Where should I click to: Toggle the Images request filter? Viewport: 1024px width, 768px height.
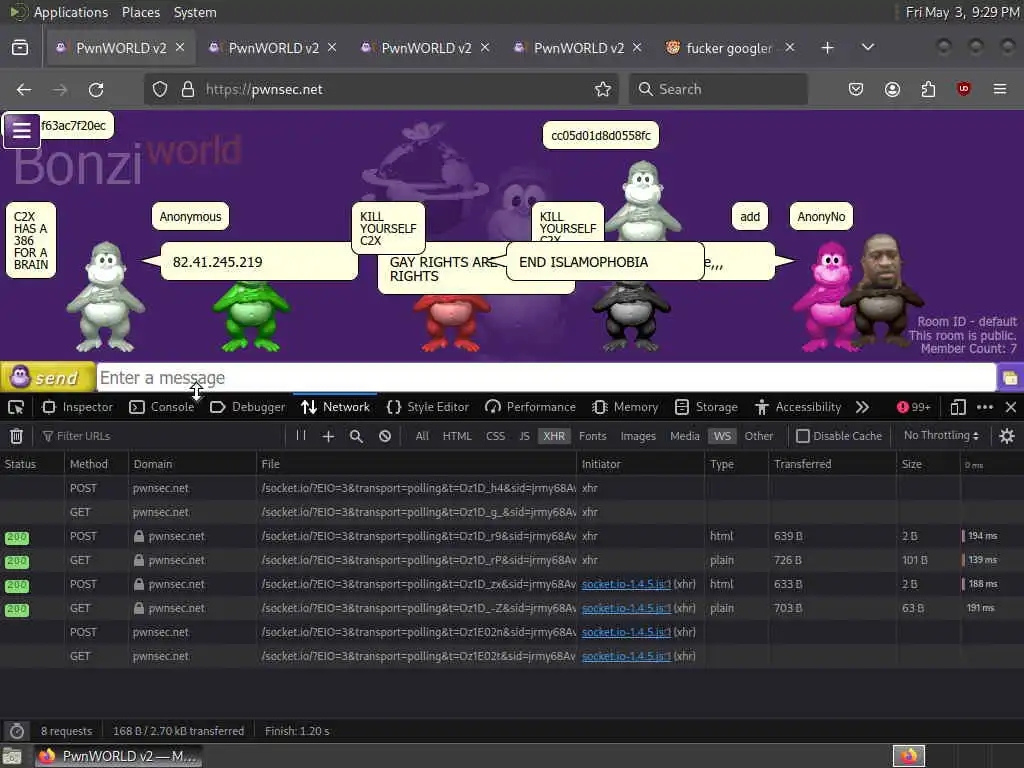click(x=637, y=436)
